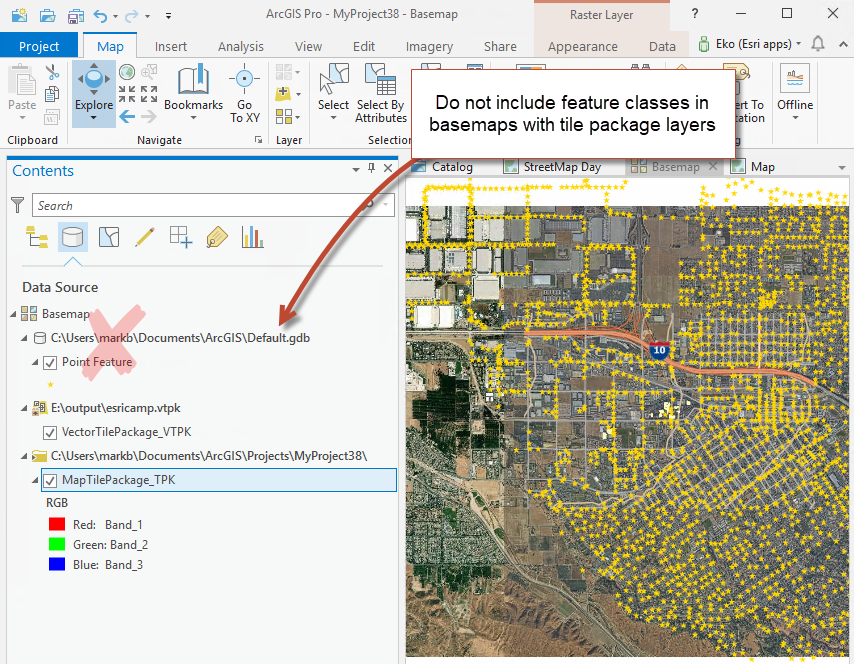
Task: Uncheck the MapTilePackage_TPK layer checkbox
Action: click(50, 481)
